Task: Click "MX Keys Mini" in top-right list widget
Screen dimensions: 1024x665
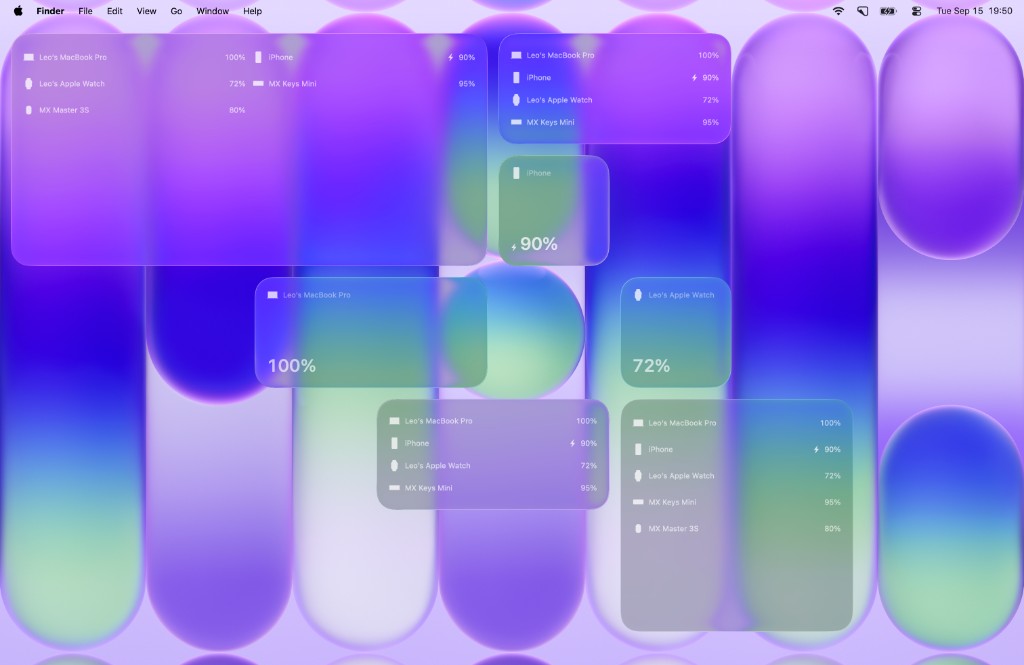Action: (551, 122)
